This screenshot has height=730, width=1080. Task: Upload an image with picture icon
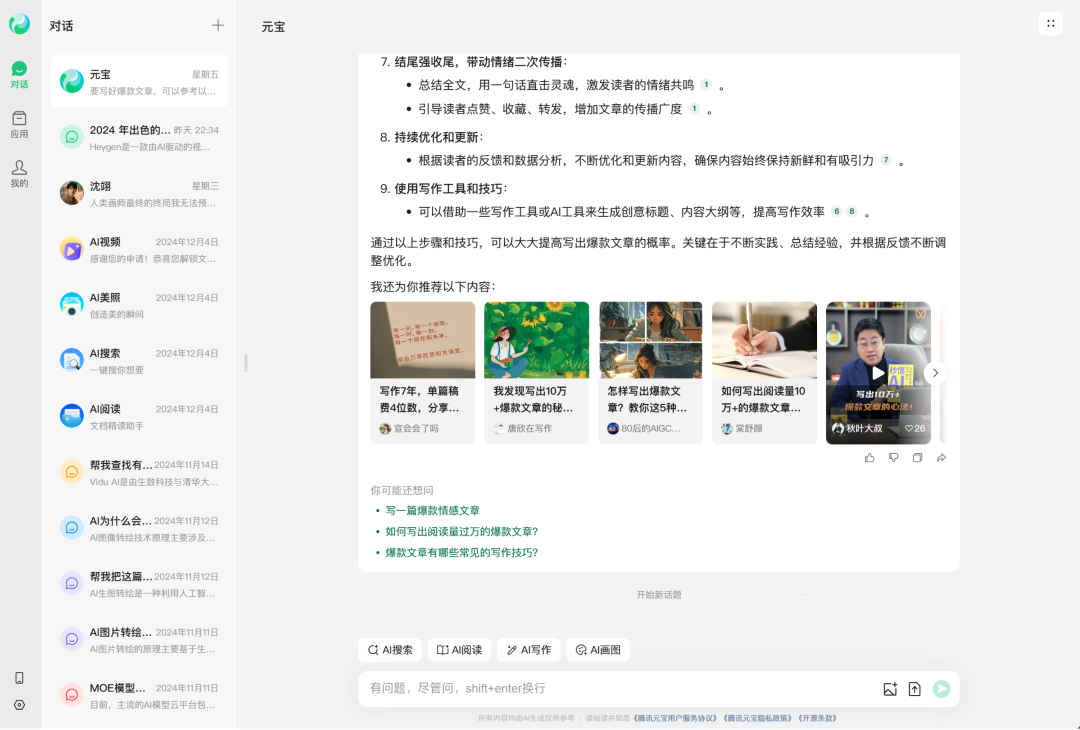[x=890, y=689]
